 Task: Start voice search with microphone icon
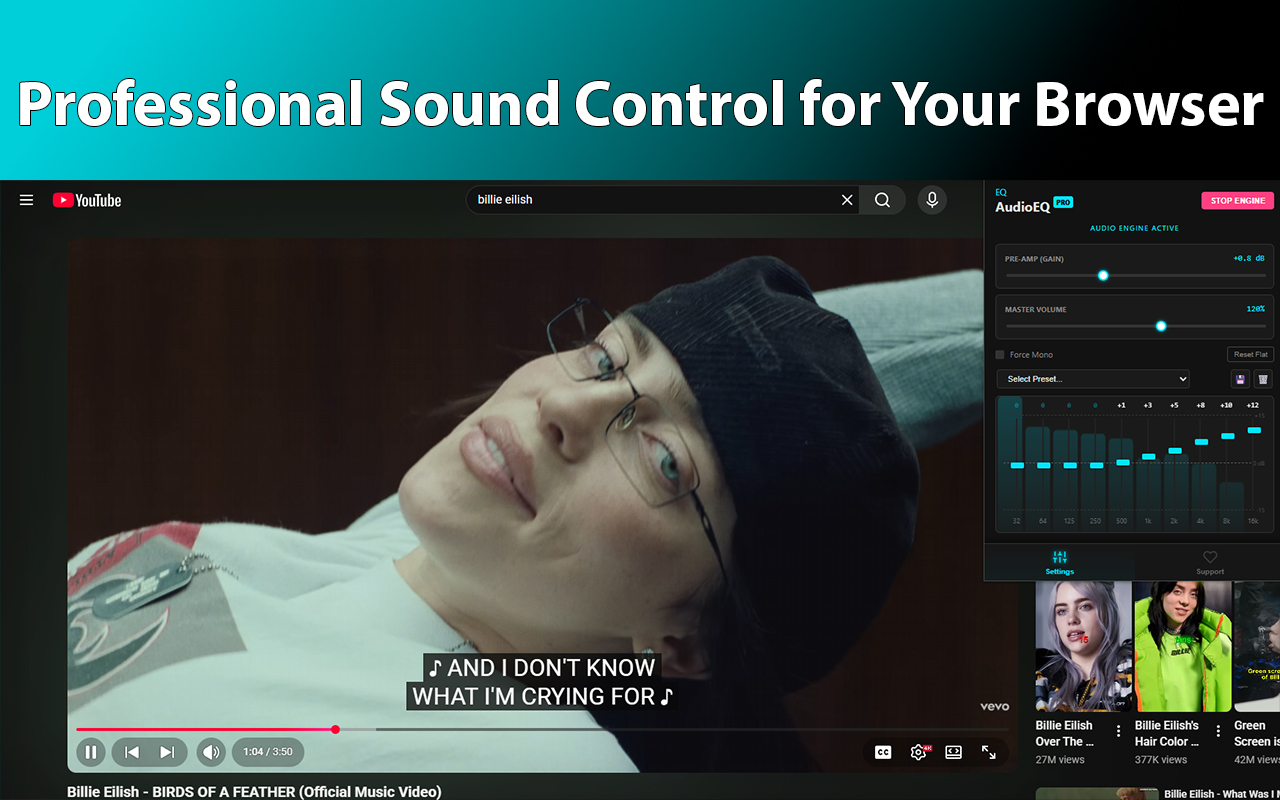[x=932, y=200]
